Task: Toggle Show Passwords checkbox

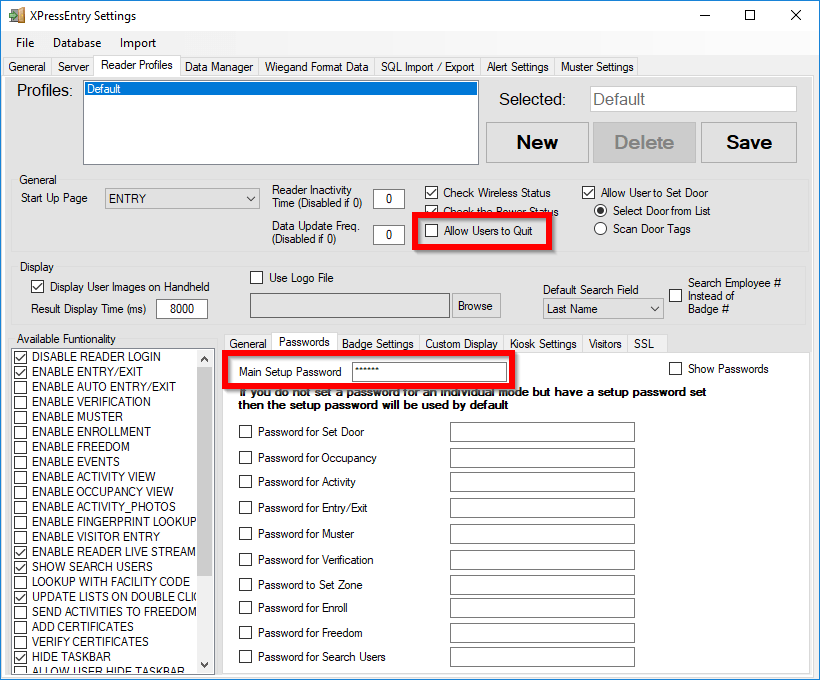Action: pyautogui.click(x=676, y=369)
